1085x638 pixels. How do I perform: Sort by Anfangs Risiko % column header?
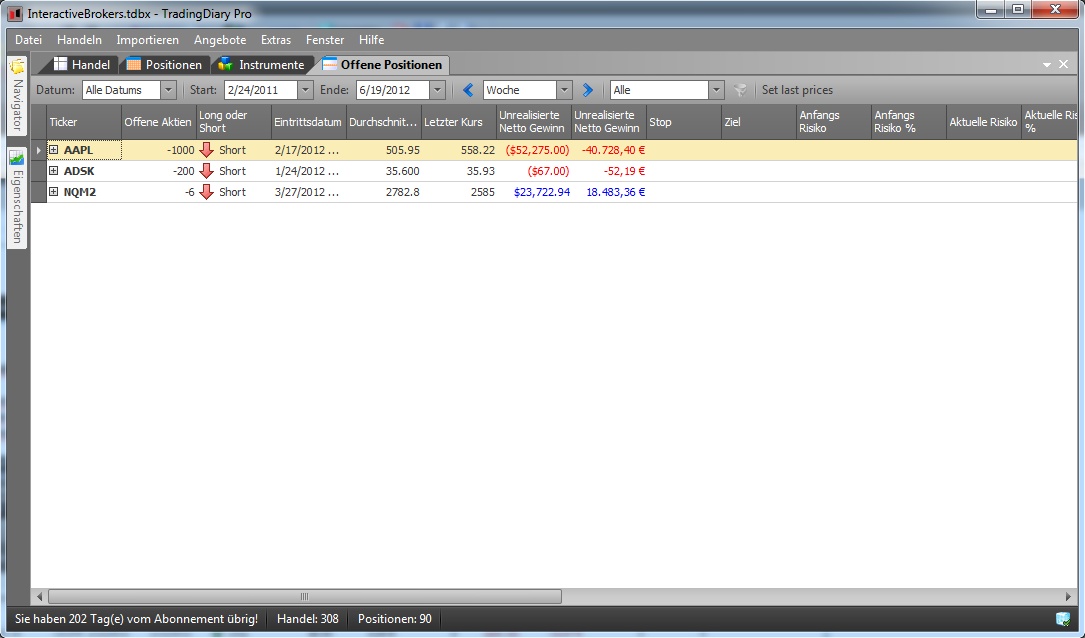pos(909,122)
